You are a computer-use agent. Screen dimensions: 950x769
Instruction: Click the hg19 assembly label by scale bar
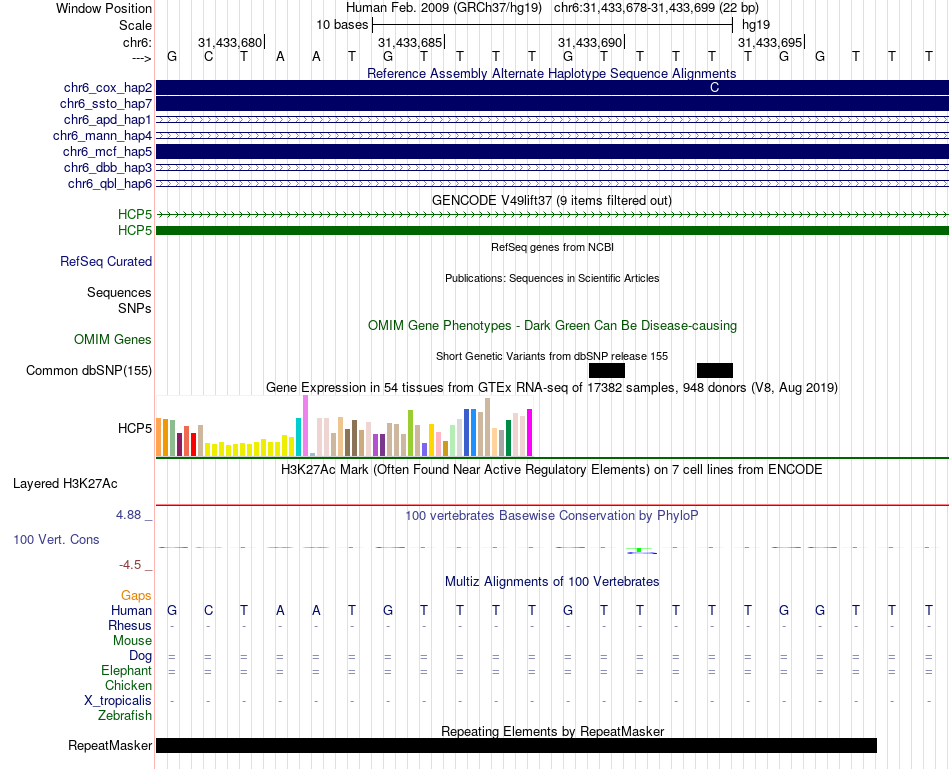[756, 25]
